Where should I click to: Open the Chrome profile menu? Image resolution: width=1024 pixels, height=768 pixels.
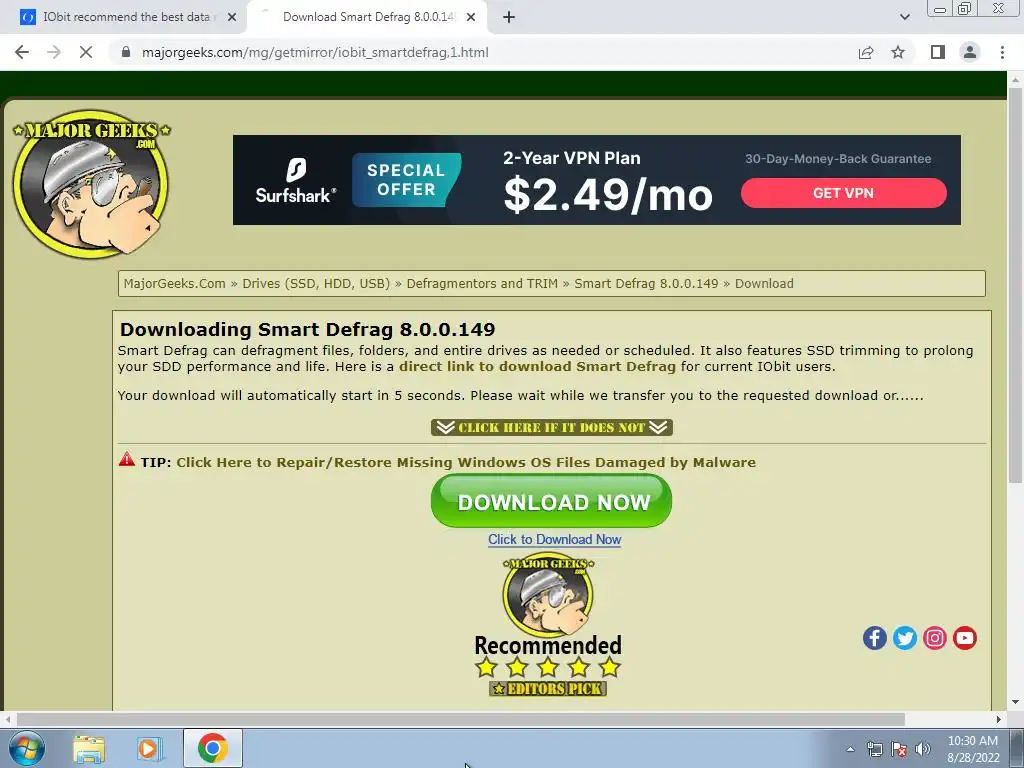970,52
